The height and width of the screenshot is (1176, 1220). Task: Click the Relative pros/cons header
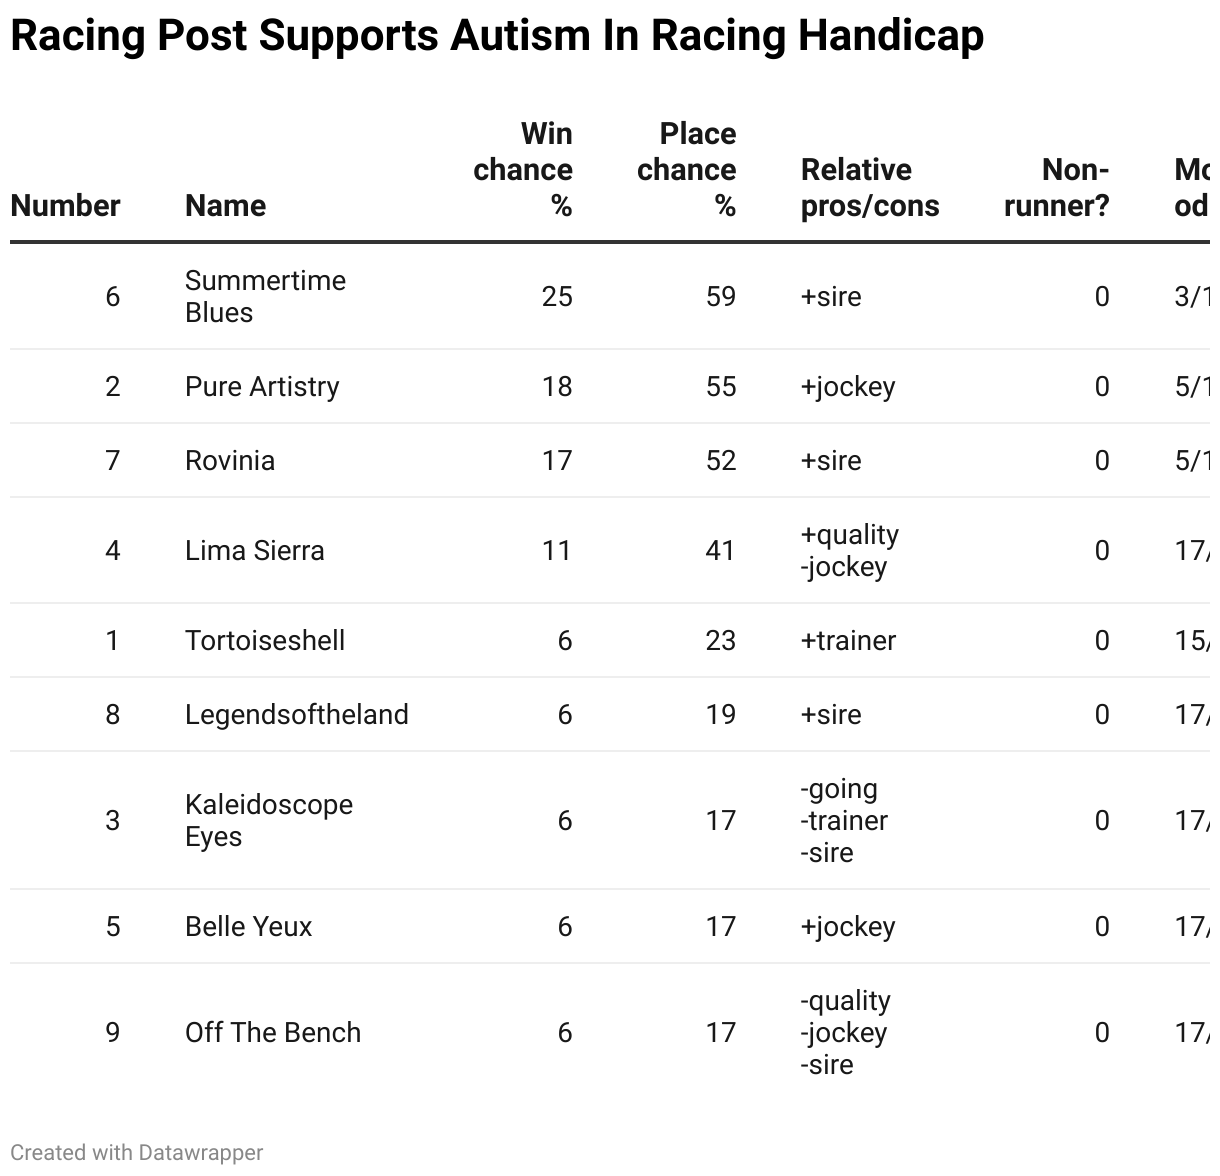[x=870, y=187]
